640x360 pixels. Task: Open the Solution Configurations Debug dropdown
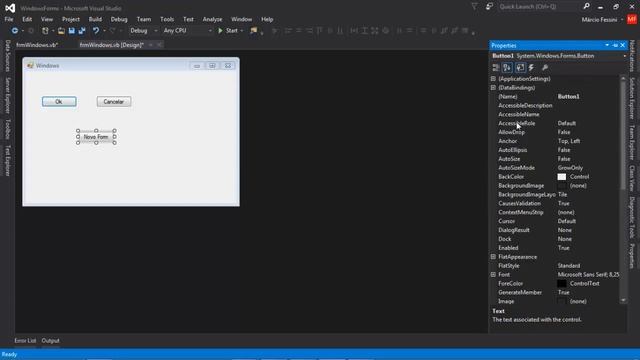pyautogui.click(x=143, y=31)
